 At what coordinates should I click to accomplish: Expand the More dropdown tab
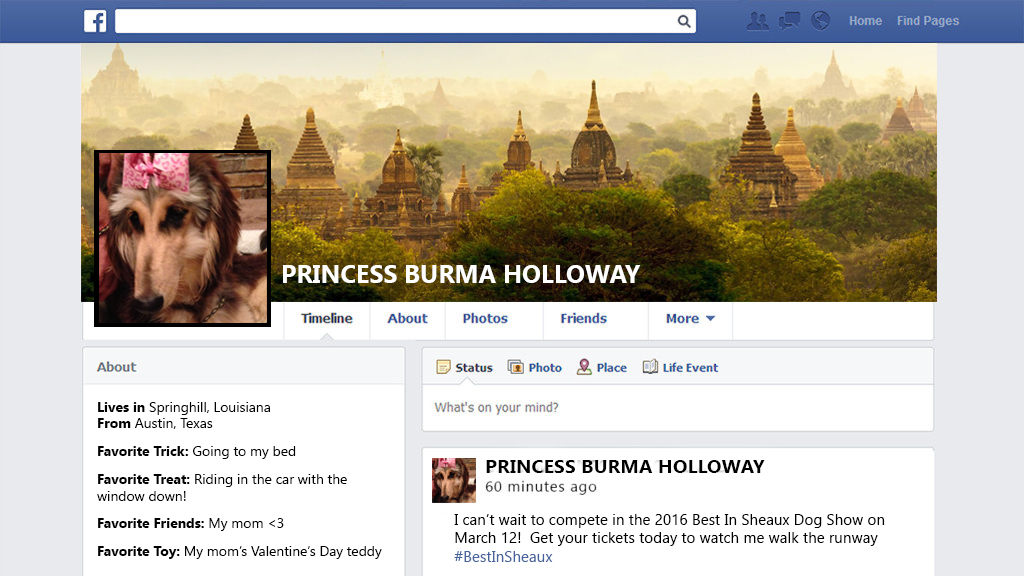click(690, 319)
